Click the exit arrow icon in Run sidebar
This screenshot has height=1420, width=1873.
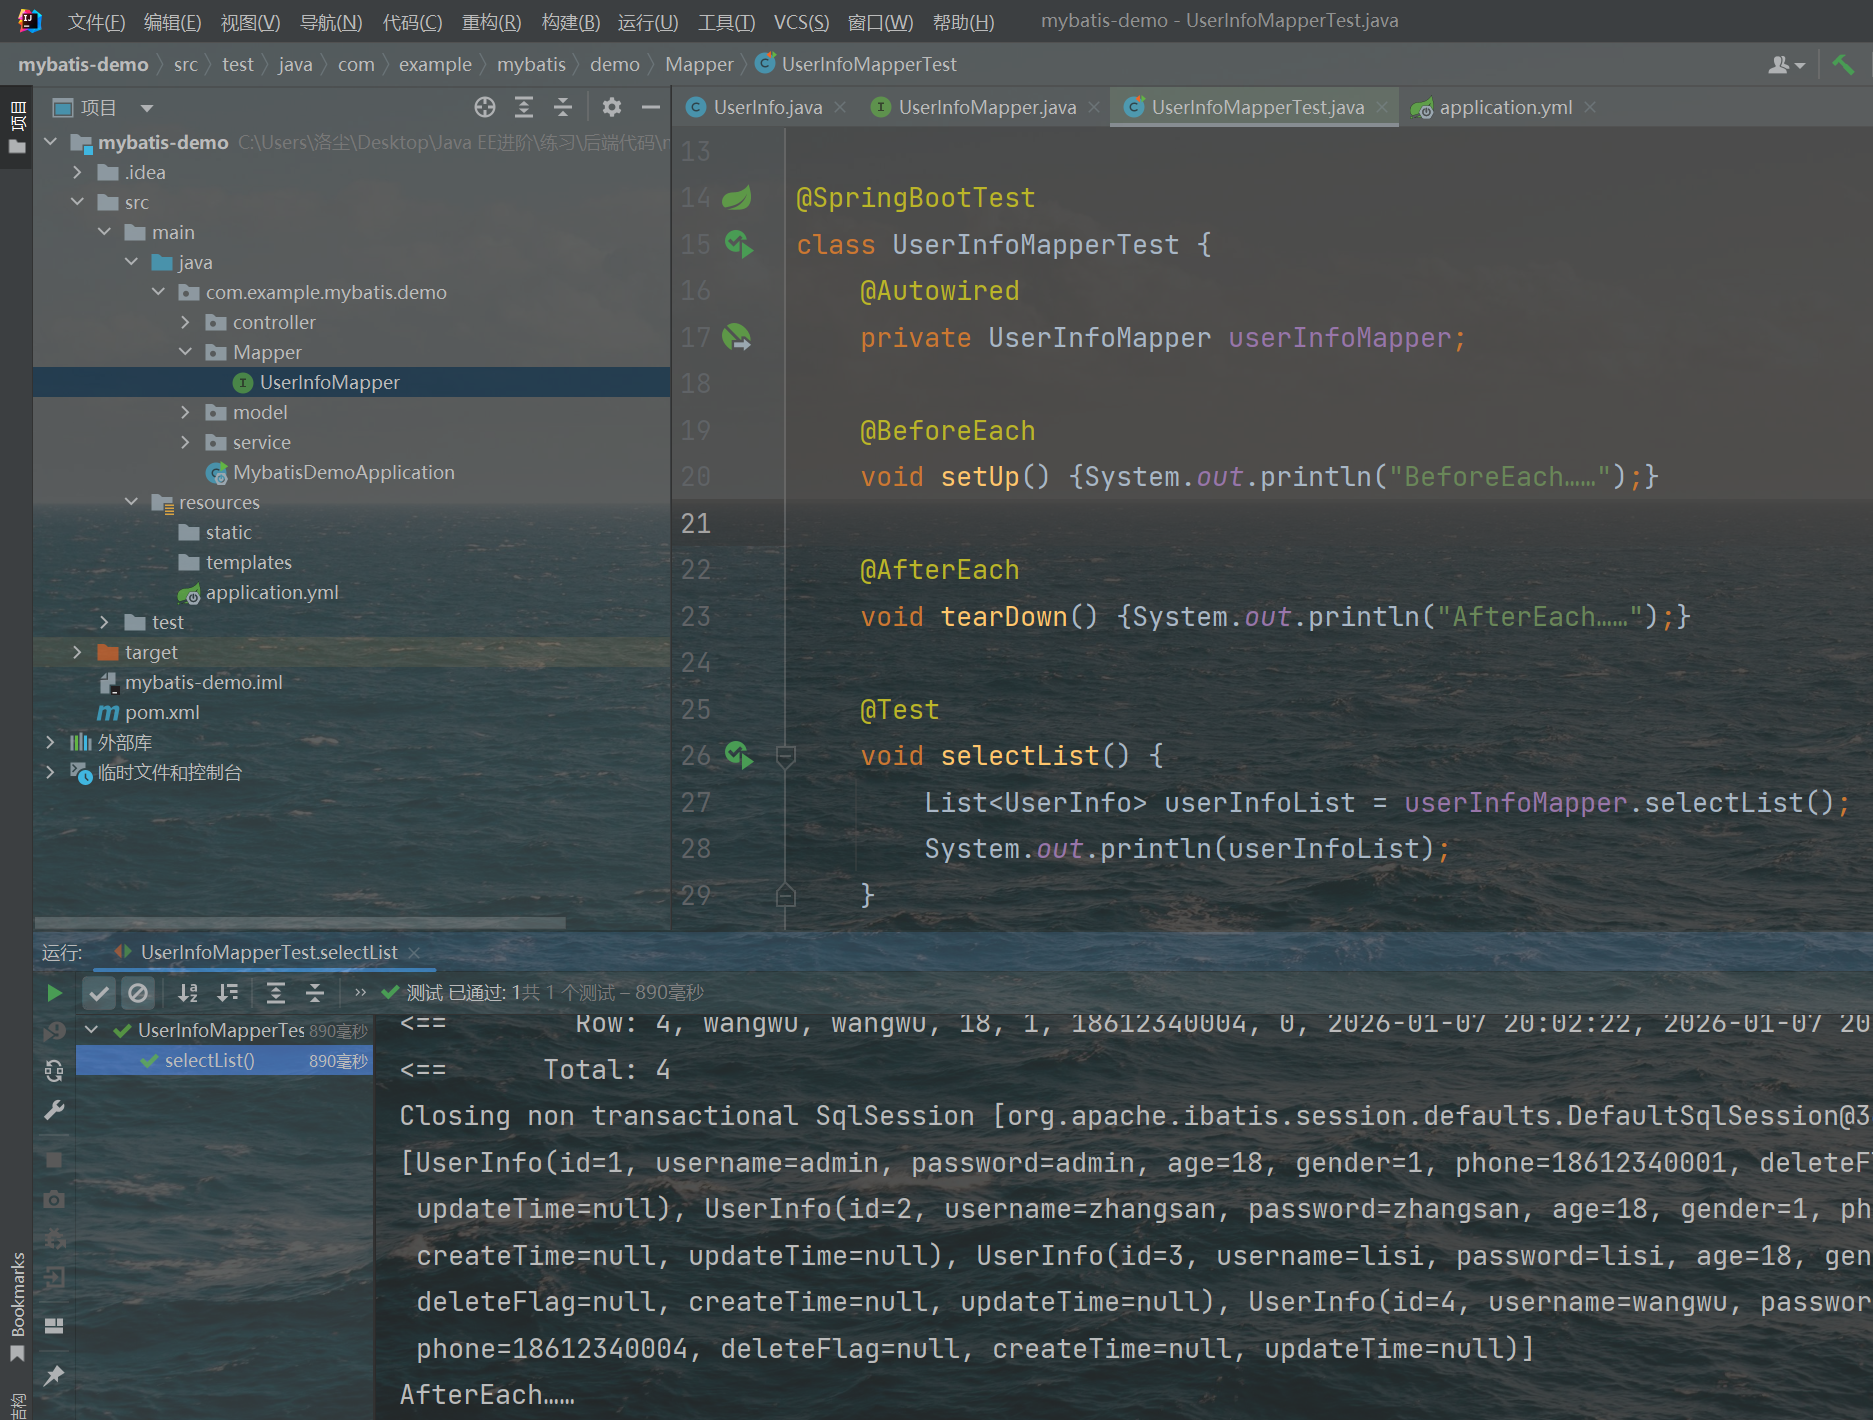(x=55, y=1277)
